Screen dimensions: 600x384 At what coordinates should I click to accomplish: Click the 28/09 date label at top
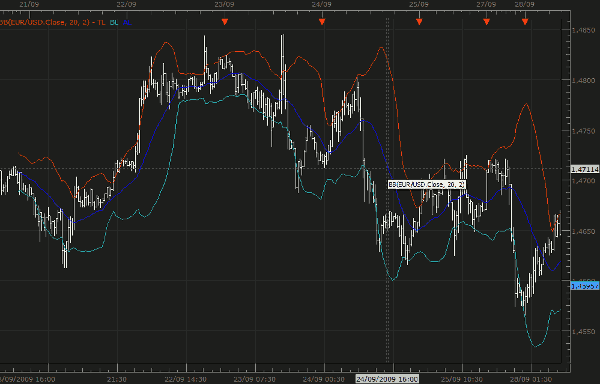[x=524, y=5]
